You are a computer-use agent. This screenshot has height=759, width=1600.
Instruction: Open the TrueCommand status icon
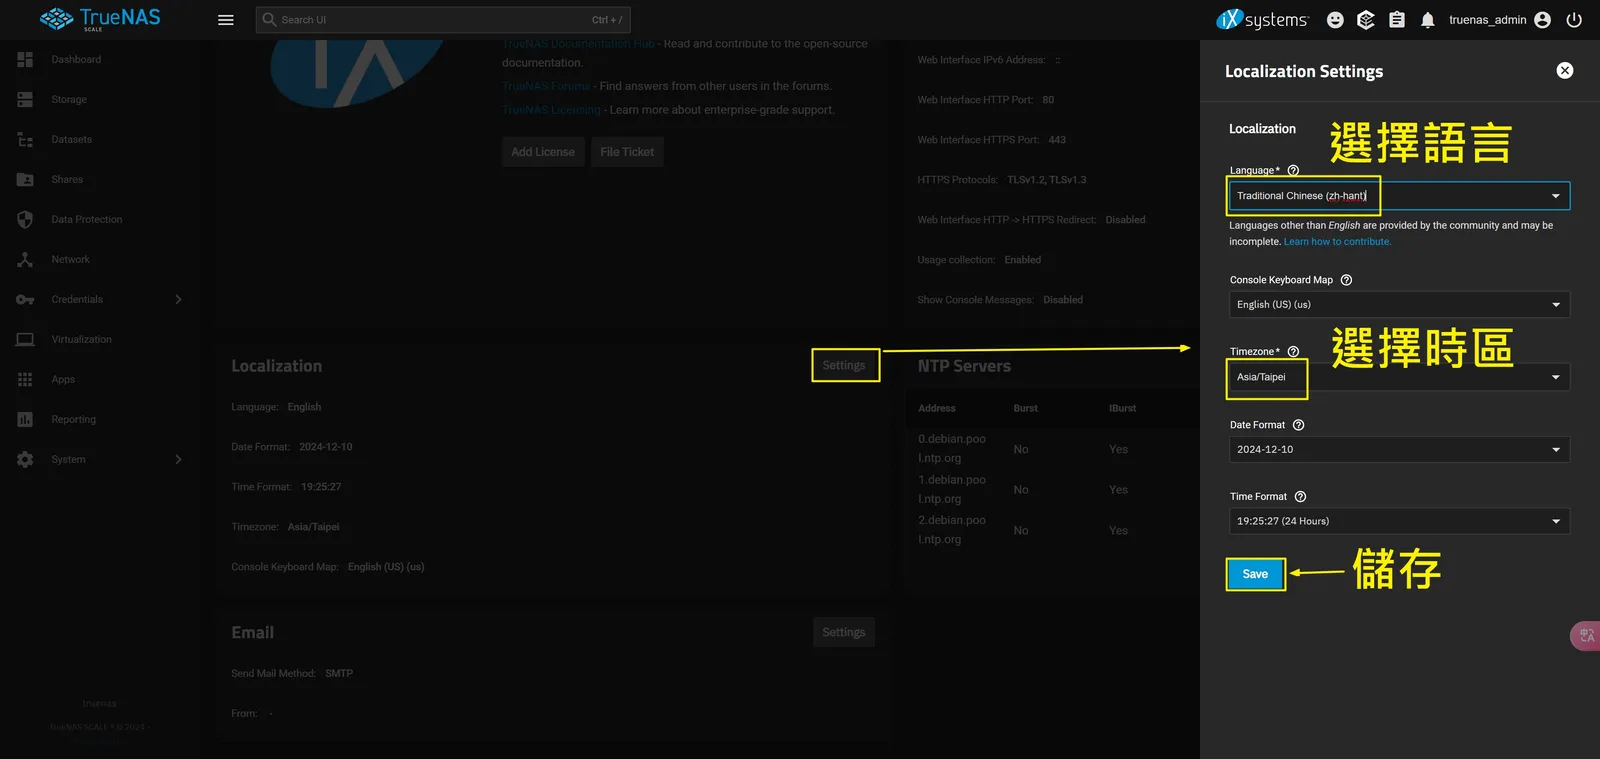pyautogui.click(x=1366, y=20)
